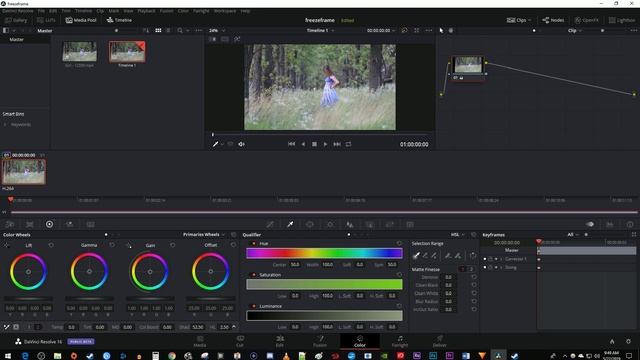
Task: Open the HSL qualifier mode dropdown
Action: point(458,235)
